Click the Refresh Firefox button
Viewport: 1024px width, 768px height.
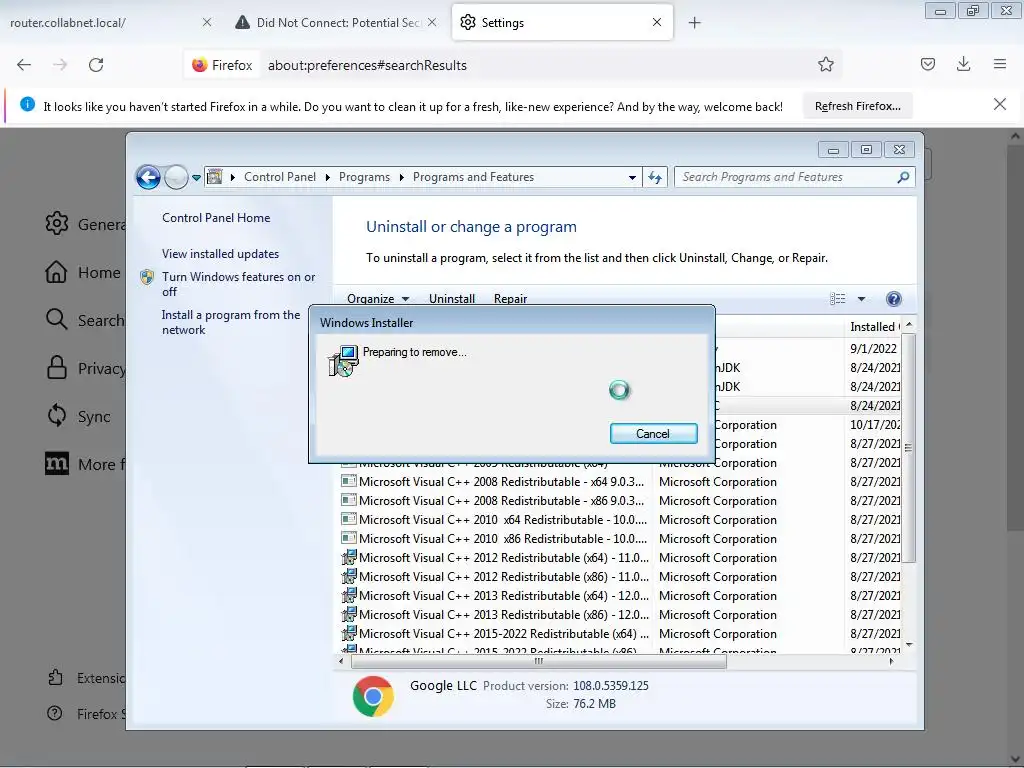pos(857,106)
